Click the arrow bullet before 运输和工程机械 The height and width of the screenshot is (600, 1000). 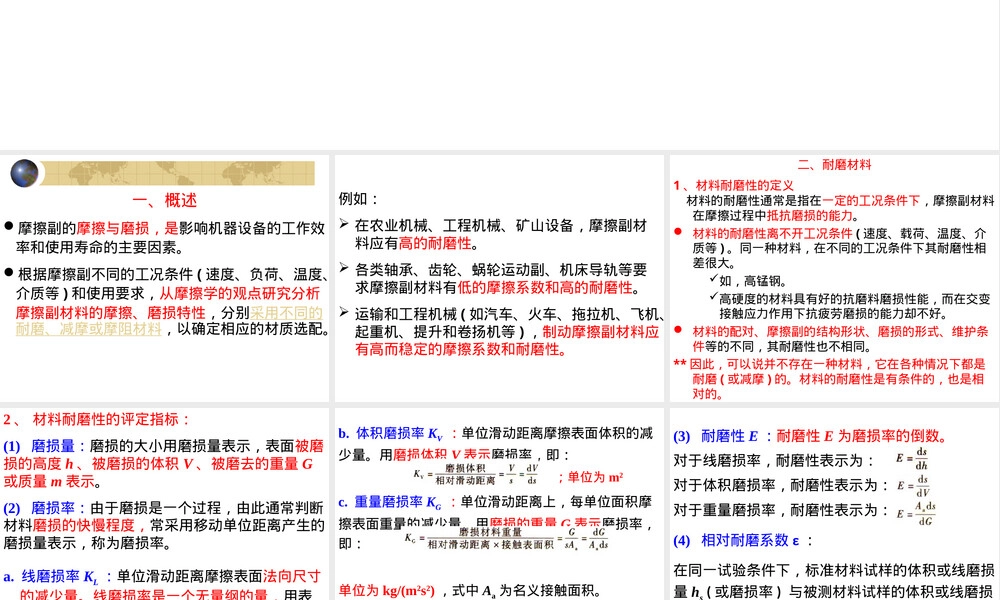point(344,312)
